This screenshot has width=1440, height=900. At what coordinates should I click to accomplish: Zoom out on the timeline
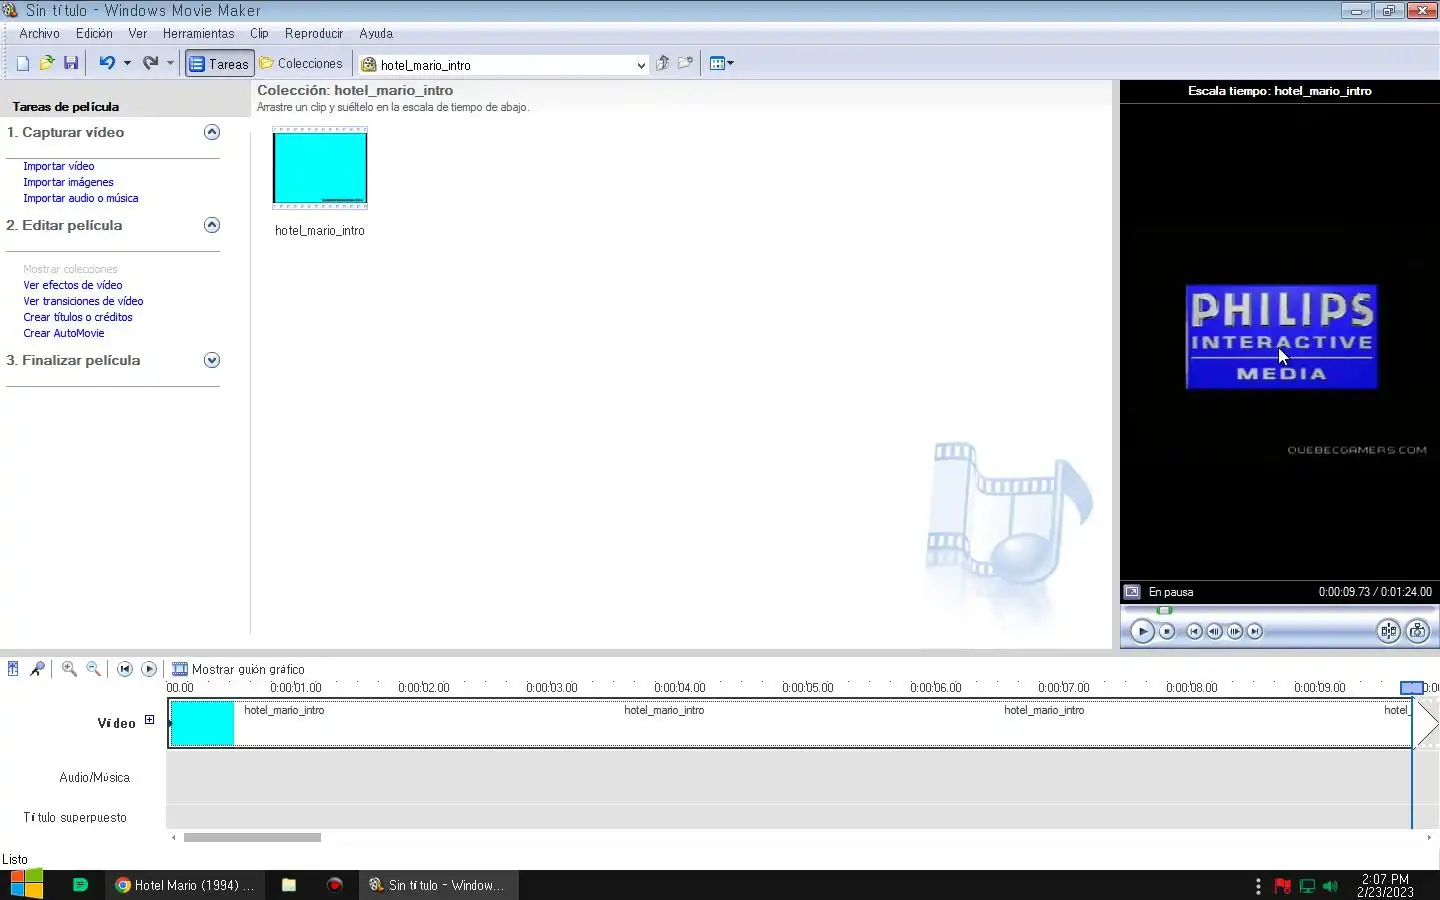[x=93, y=669]
